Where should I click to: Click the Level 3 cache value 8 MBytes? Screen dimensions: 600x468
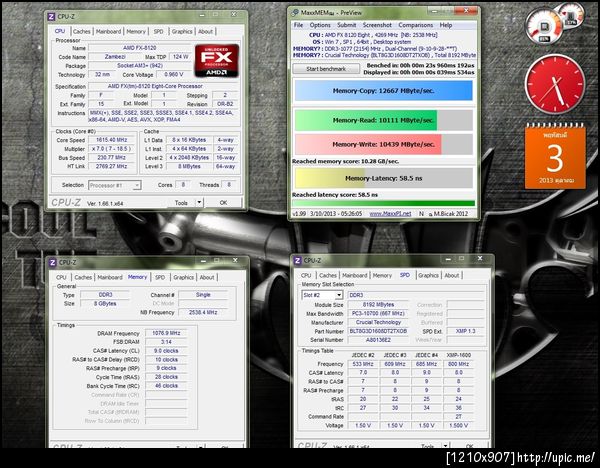pyautogui.click(x=189, y=166)
